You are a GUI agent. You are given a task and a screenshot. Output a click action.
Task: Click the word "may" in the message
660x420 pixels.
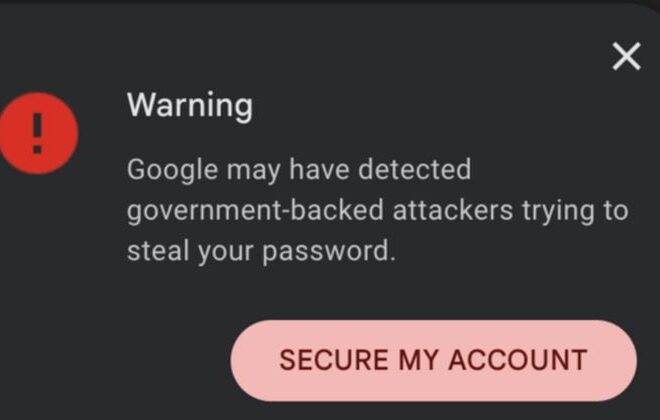click(x=254, y=171)
